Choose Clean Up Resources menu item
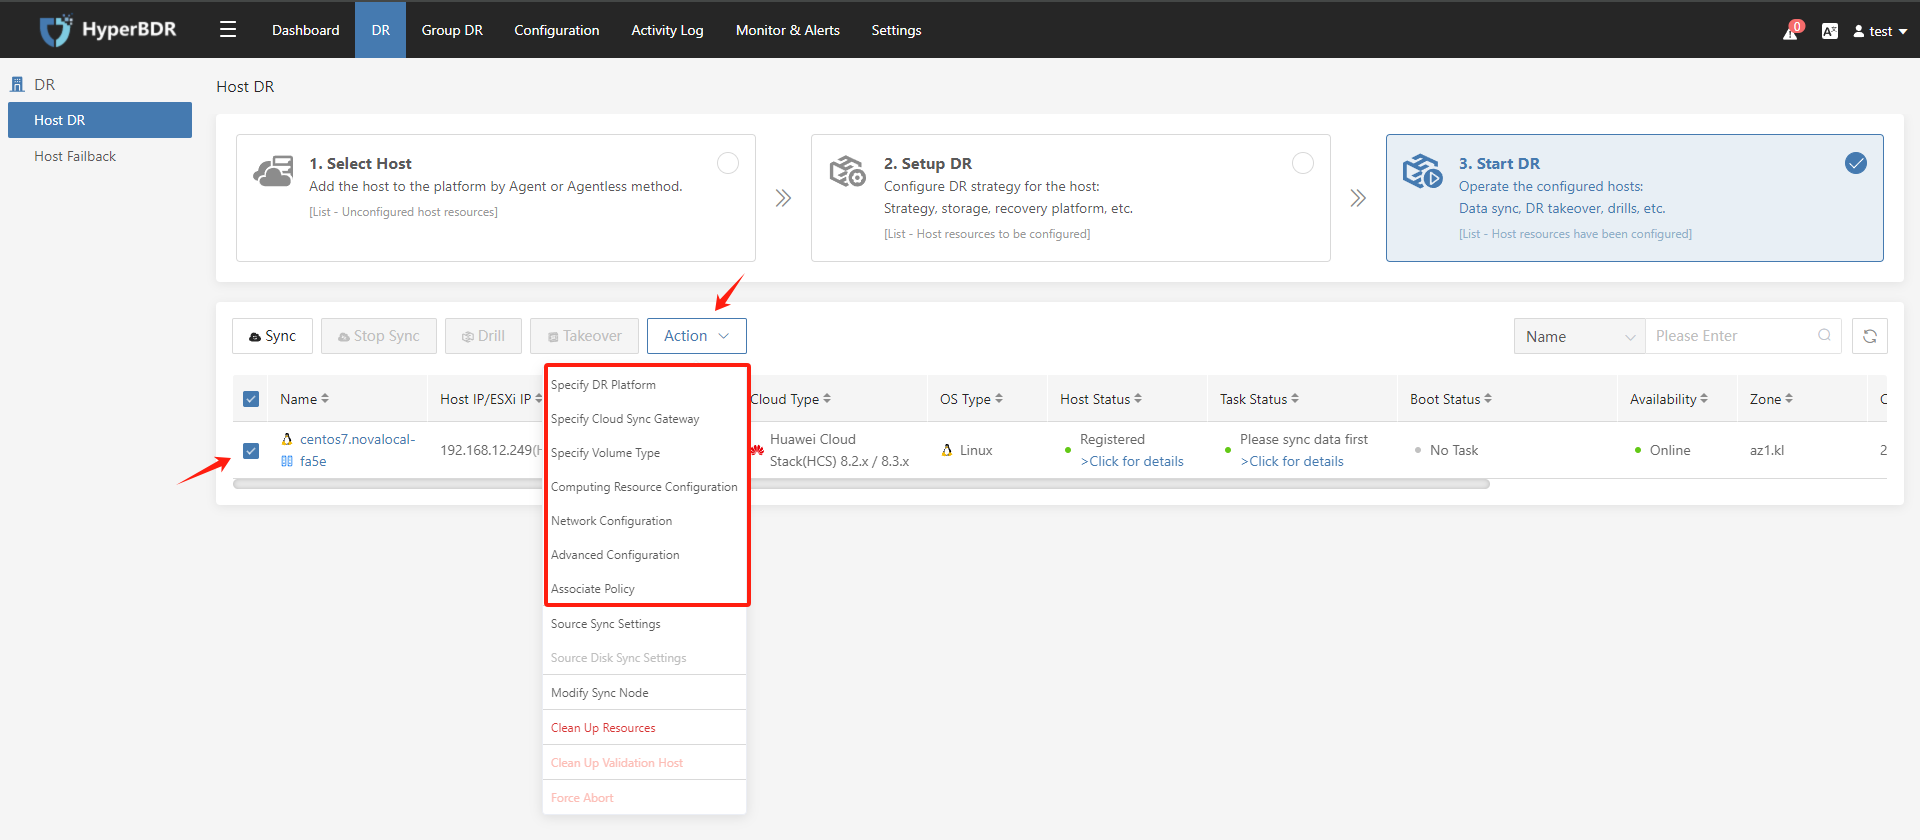 pyautogui.click(x=645, y=728)
